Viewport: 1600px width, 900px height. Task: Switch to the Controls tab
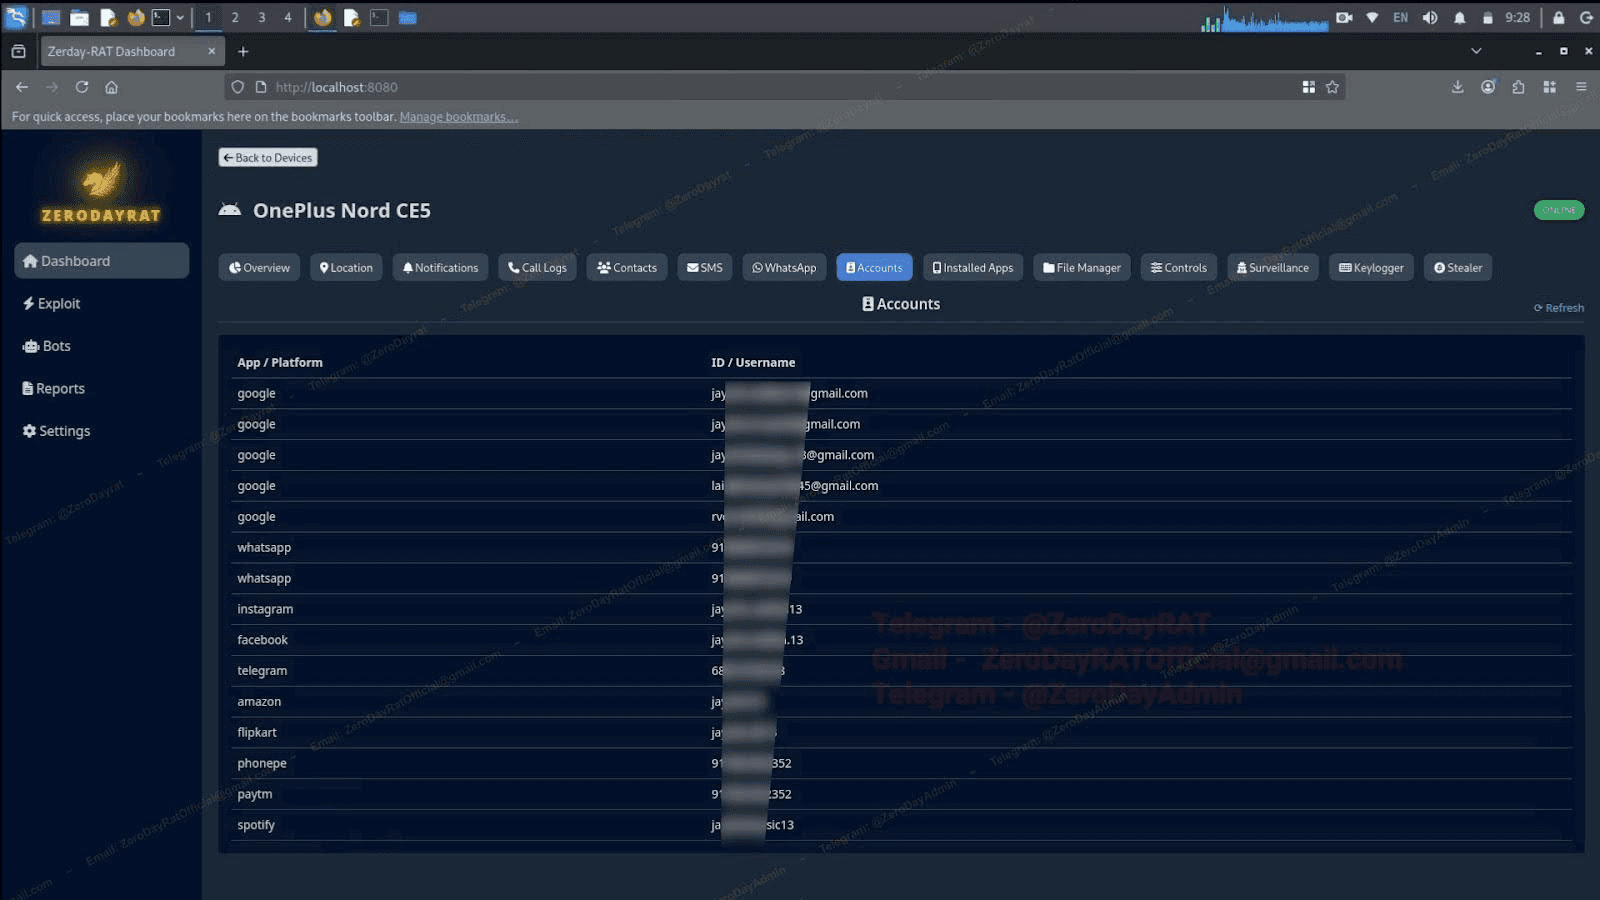(1179, 268)
